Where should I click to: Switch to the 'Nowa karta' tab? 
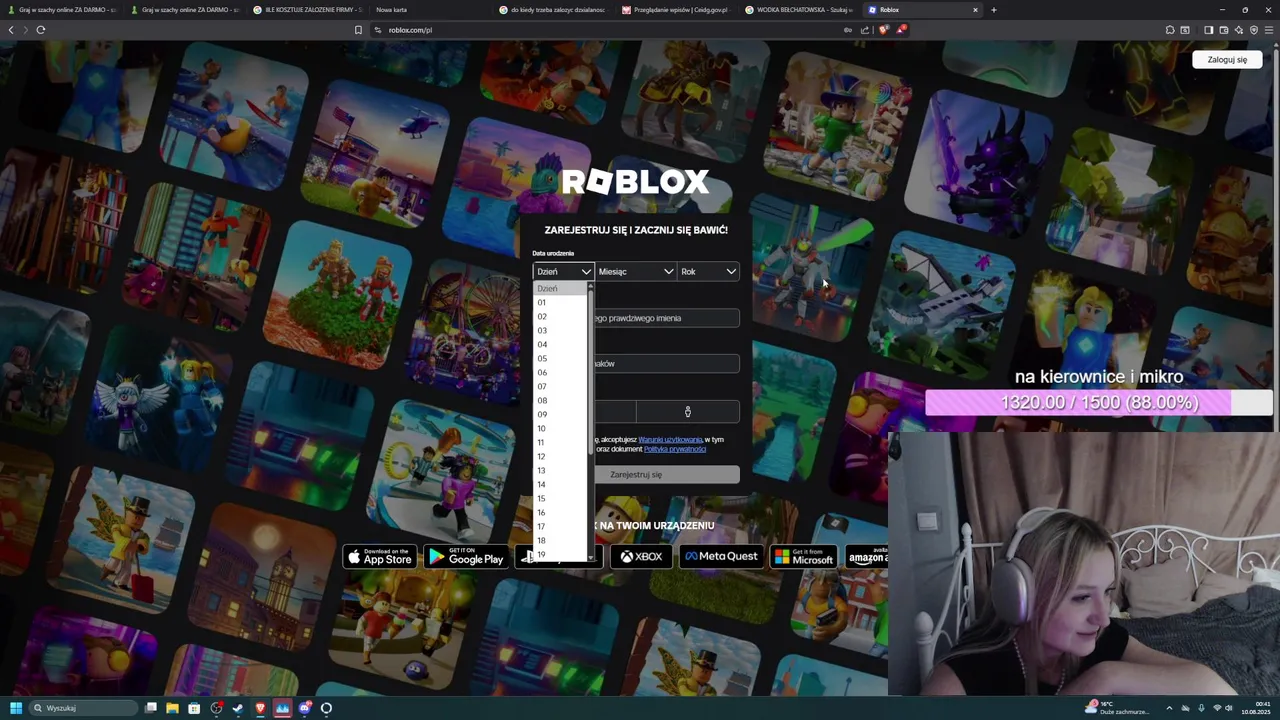(x=432, y=10)
